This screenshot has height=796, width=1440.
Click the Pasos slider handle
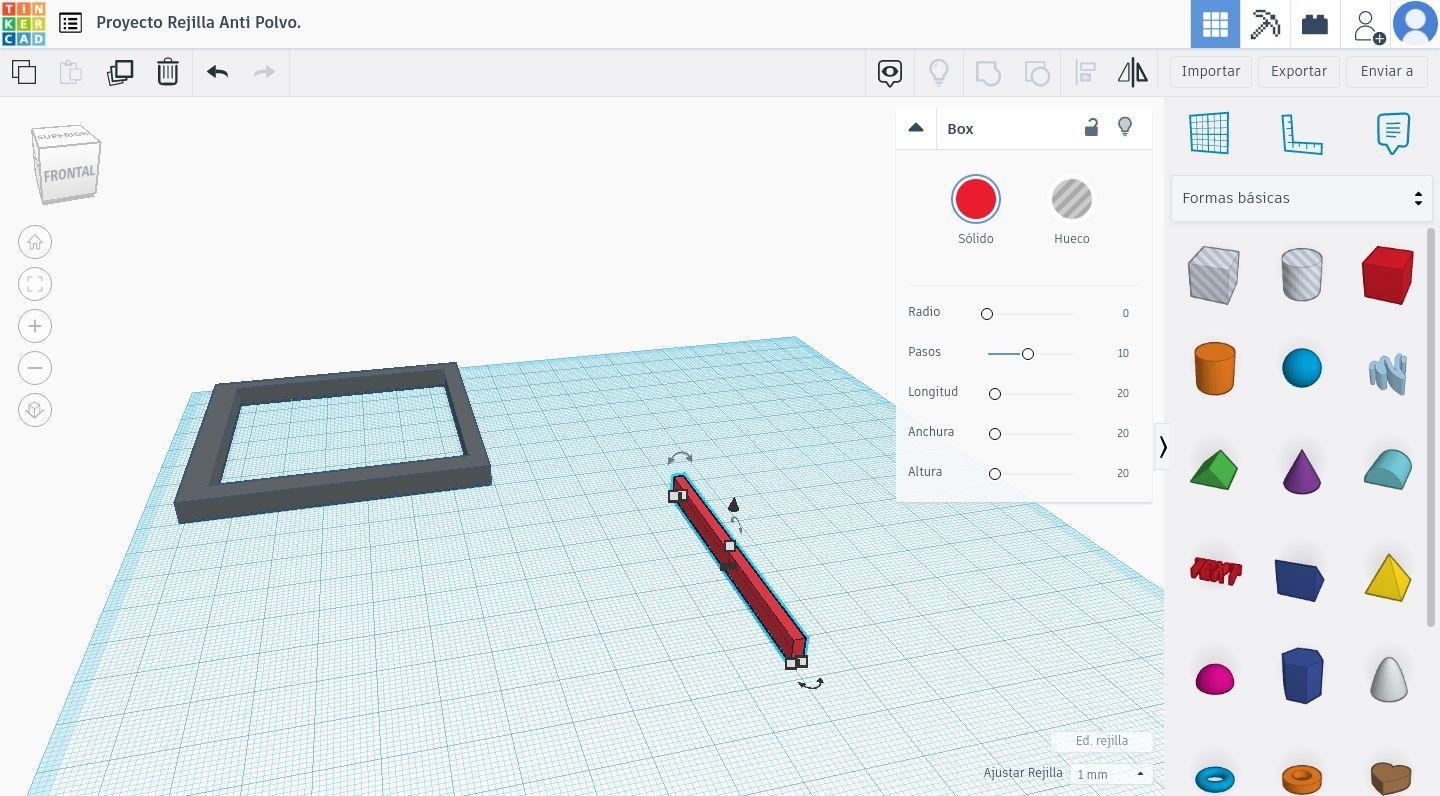click(x=1027, y=354)
